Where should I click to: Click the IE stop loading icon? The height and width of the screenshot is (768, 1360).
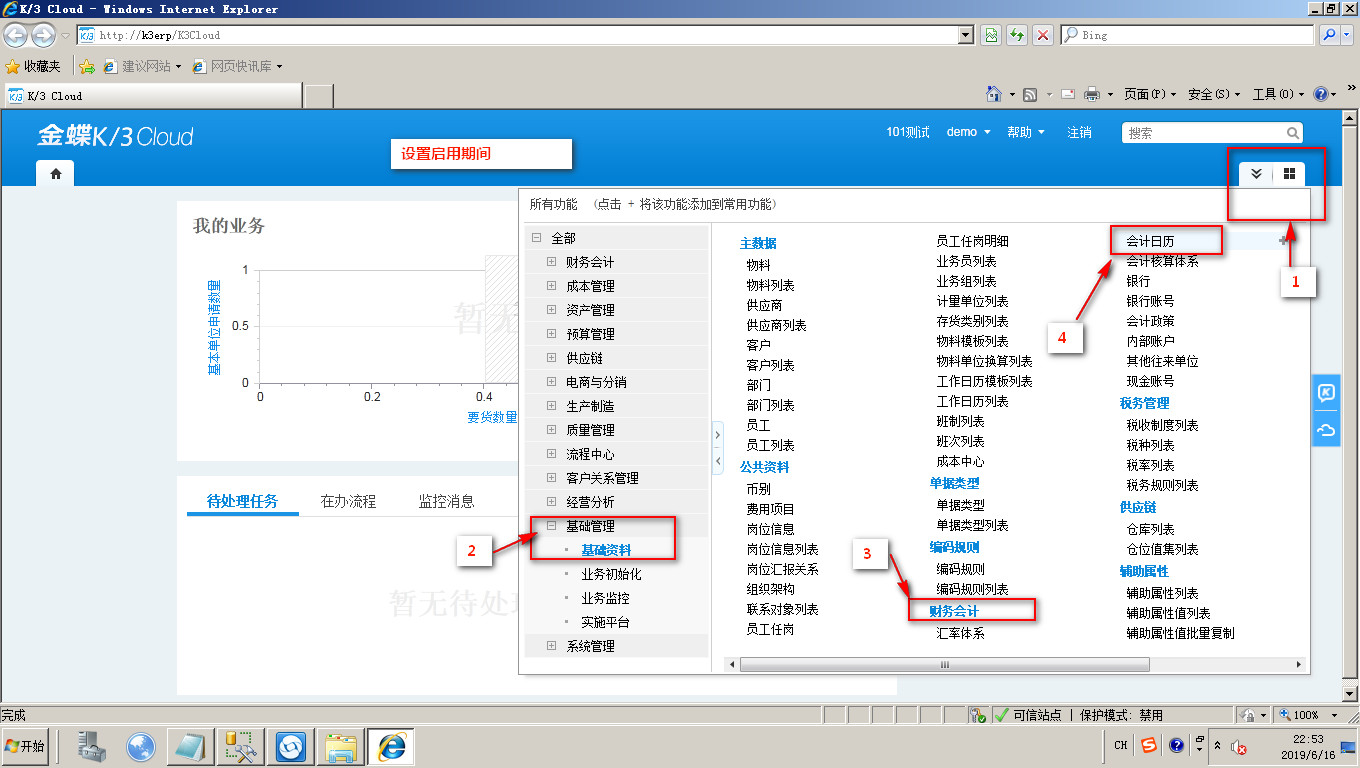tap(1043, 35)
